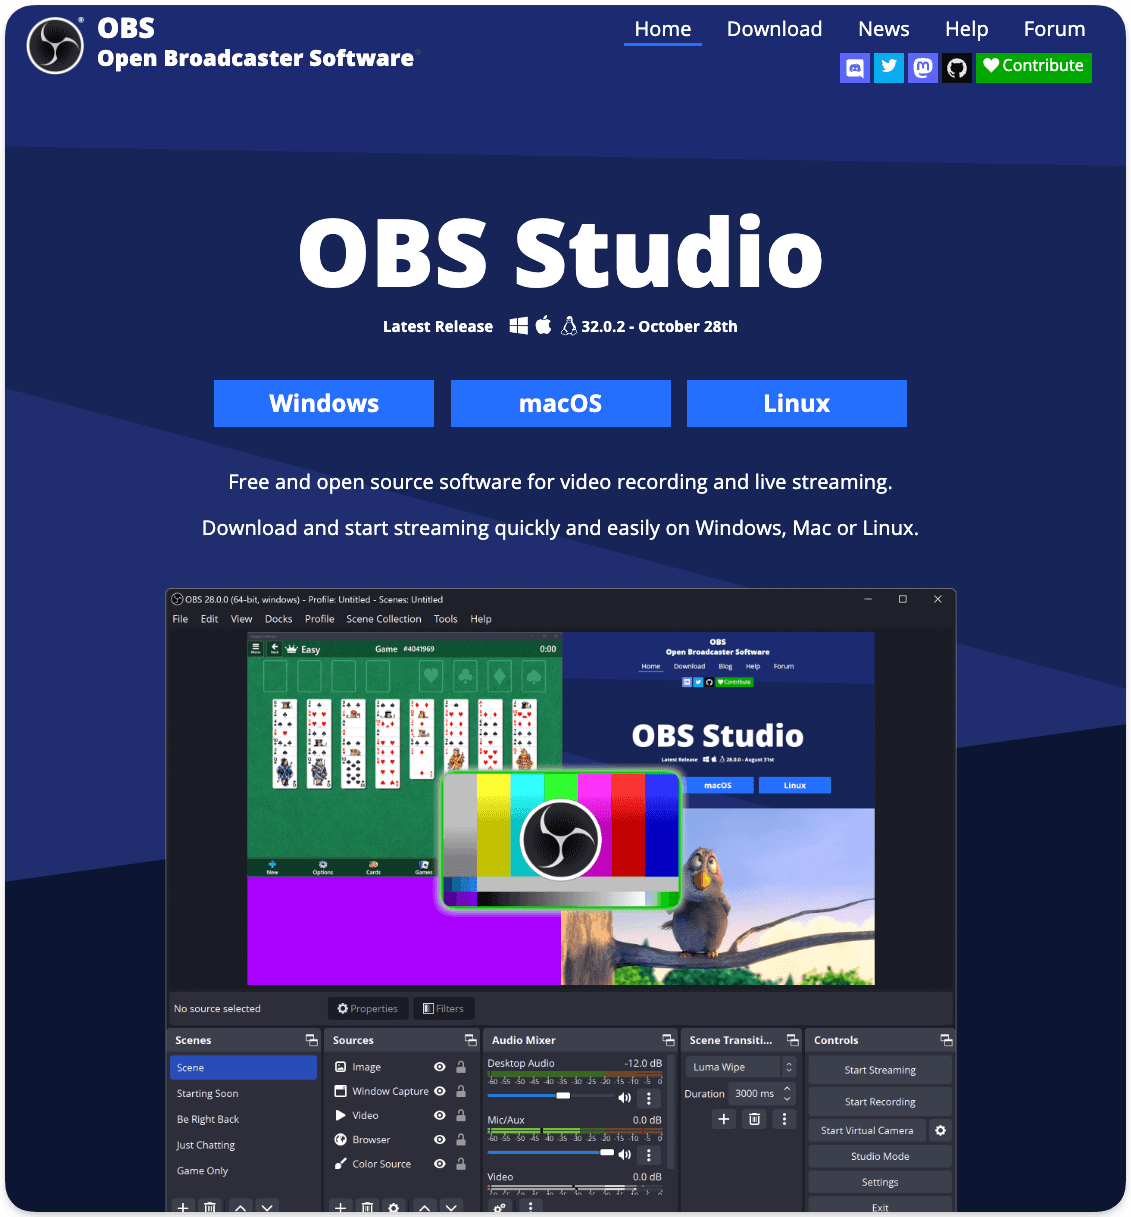
Task: Click the Start Streaming button
Action: click(x=879, y=1069)
